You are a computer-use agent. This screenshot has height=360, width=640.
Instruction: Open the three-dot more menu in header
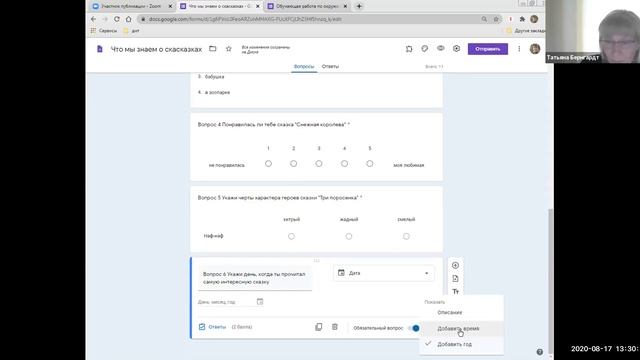click(519, 49)
